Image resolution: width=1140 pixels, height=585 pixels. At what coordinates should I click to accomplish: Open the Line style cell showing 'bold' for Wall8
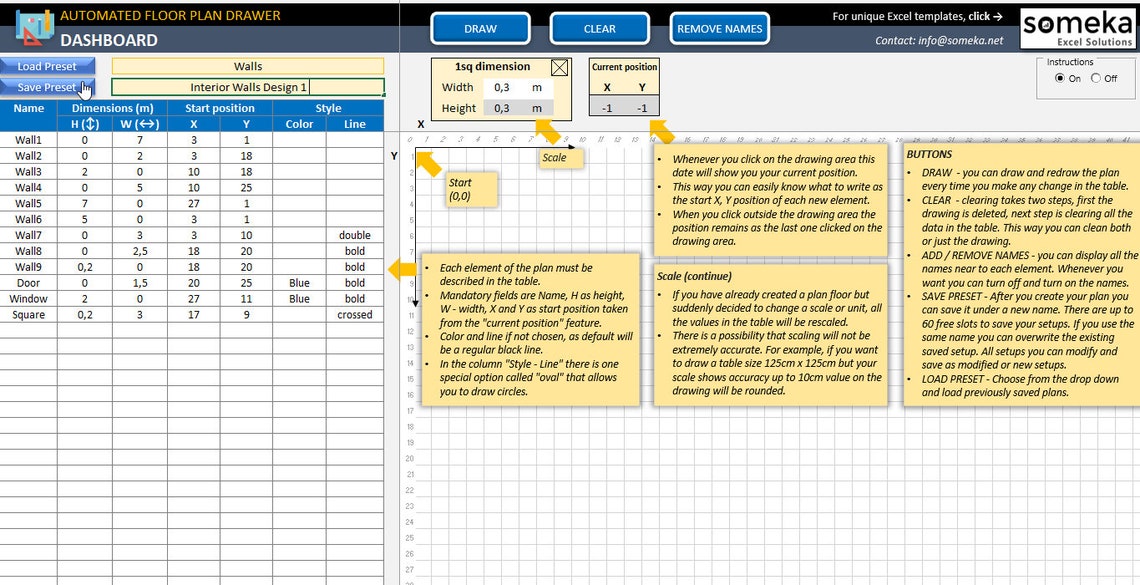pos(355,251)
